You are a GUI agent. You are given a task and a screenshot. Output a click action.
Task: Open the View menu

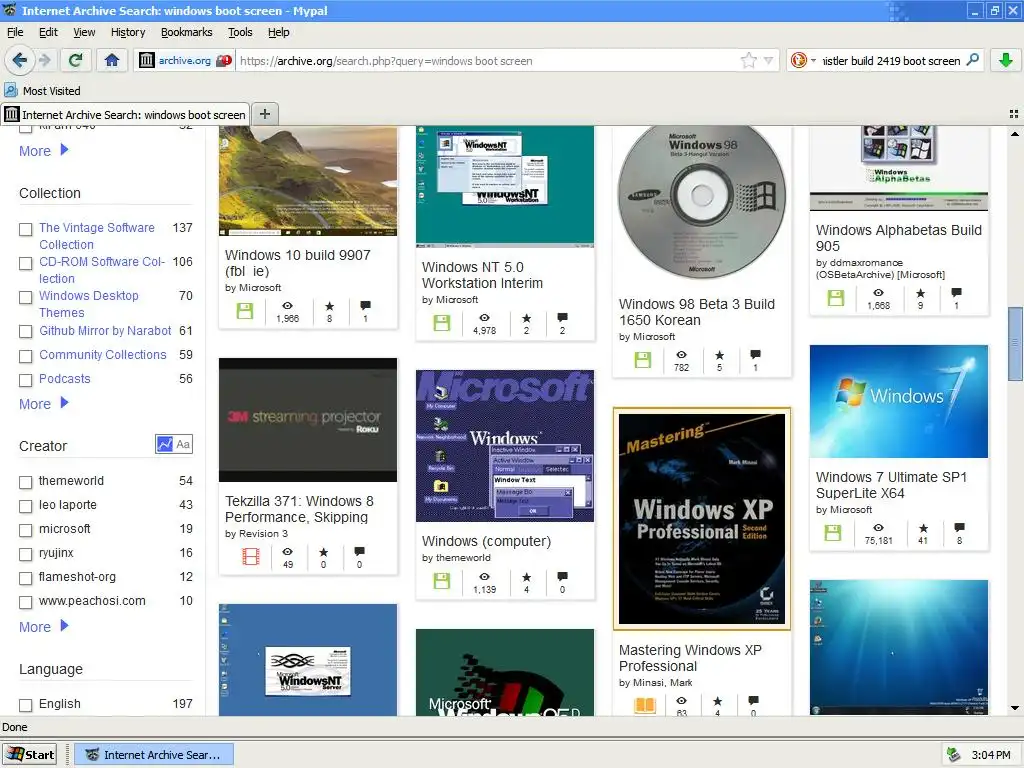[84, 32]
